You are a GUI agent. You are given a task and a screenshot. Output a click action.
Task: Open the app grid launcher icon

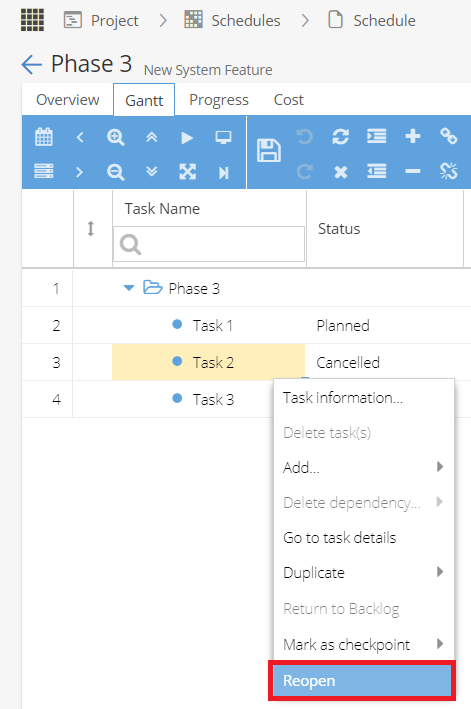[x=33, y=20]
